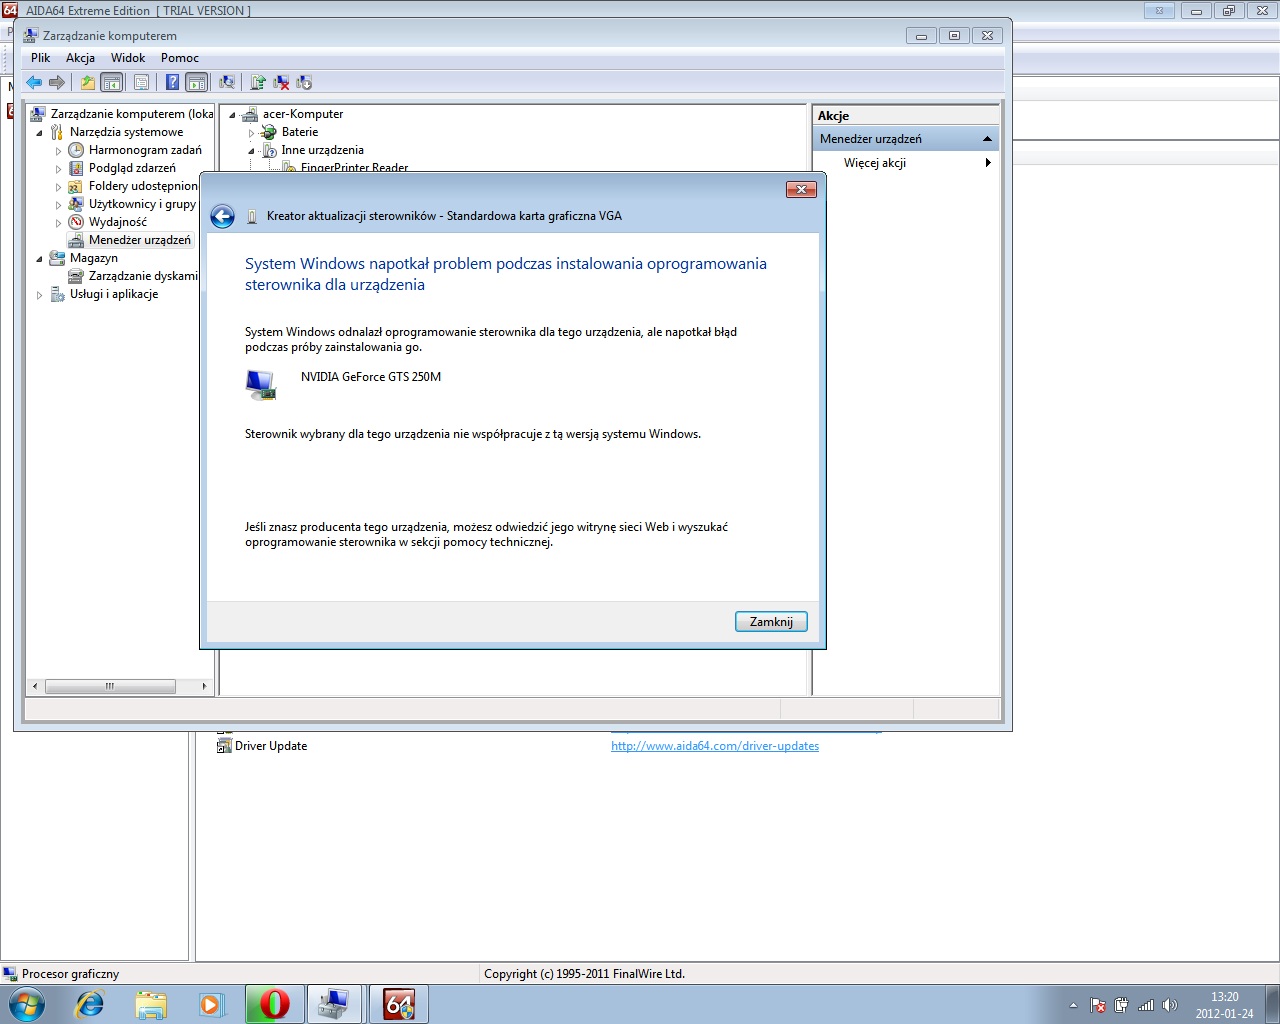The width and height of the screenshot is (1280, 1024).
Task: Open the Akcja menu
Action: click(80, 58)
